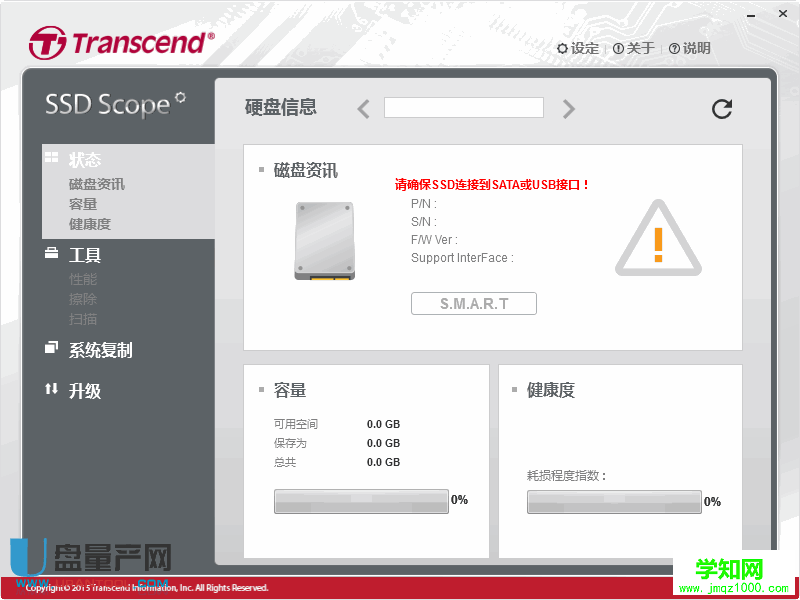This screenshot has height=600, width=800.
Task: Click the disk selection field
Action: (464, 108)
